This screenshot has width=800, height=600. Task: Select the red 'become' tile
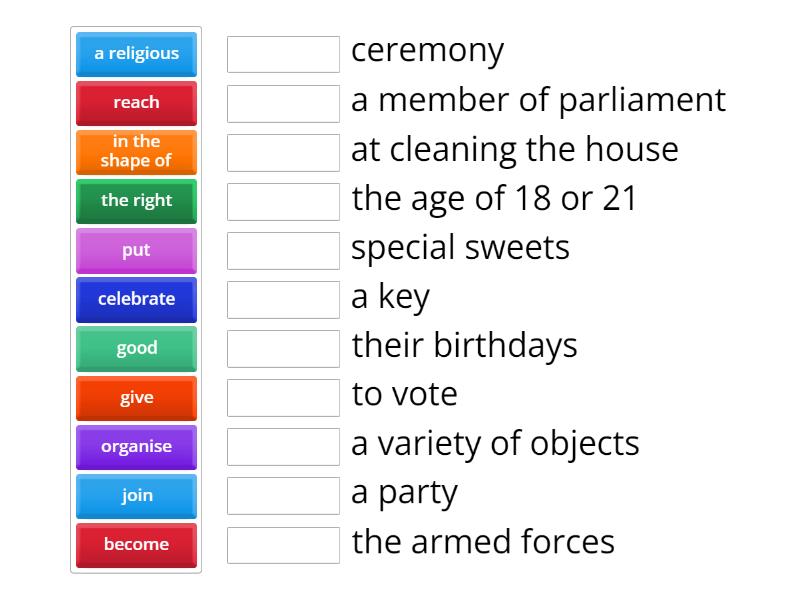click(x=136, y=545)
